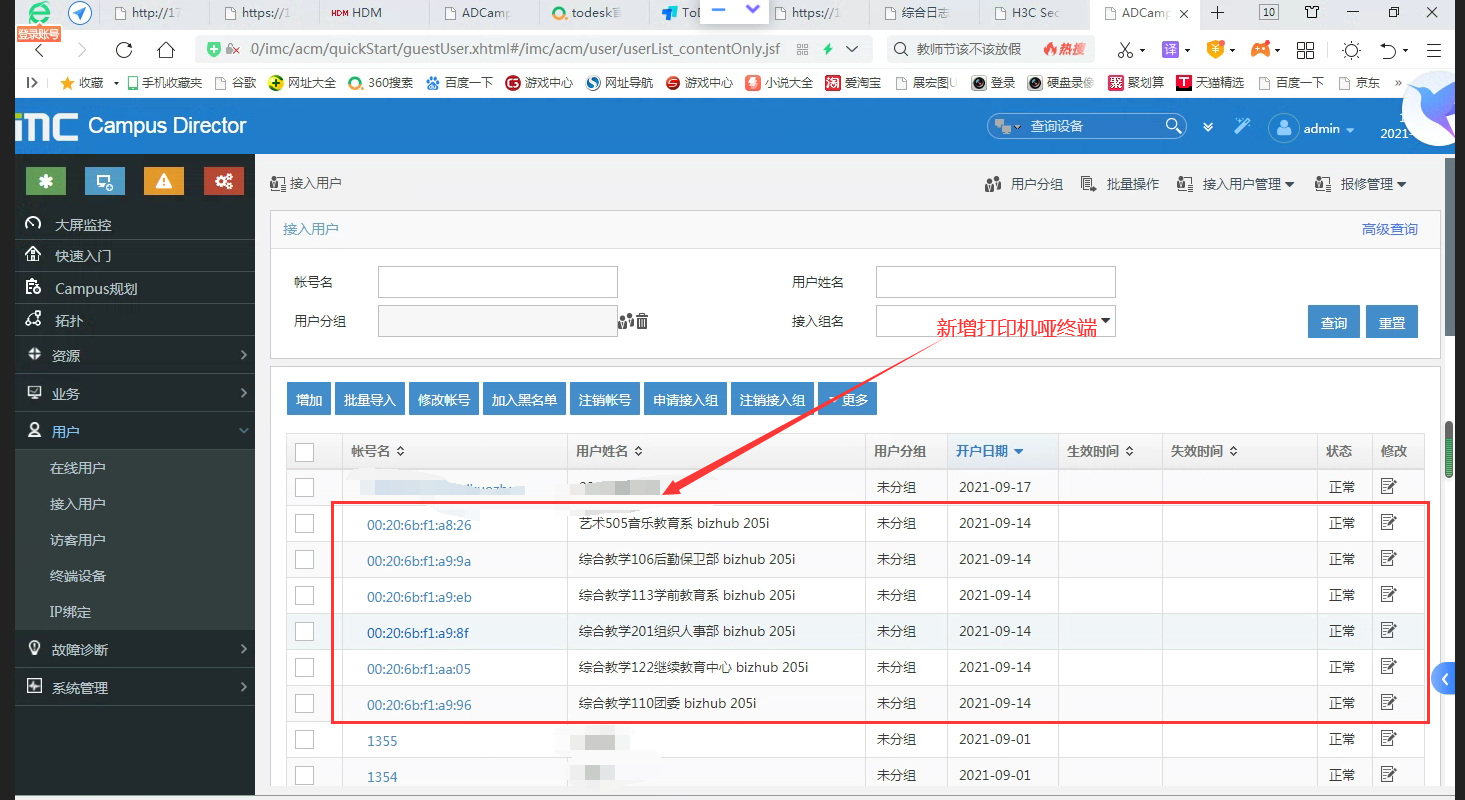
Task: Click the 帐号名 input field
Action: 498,282
